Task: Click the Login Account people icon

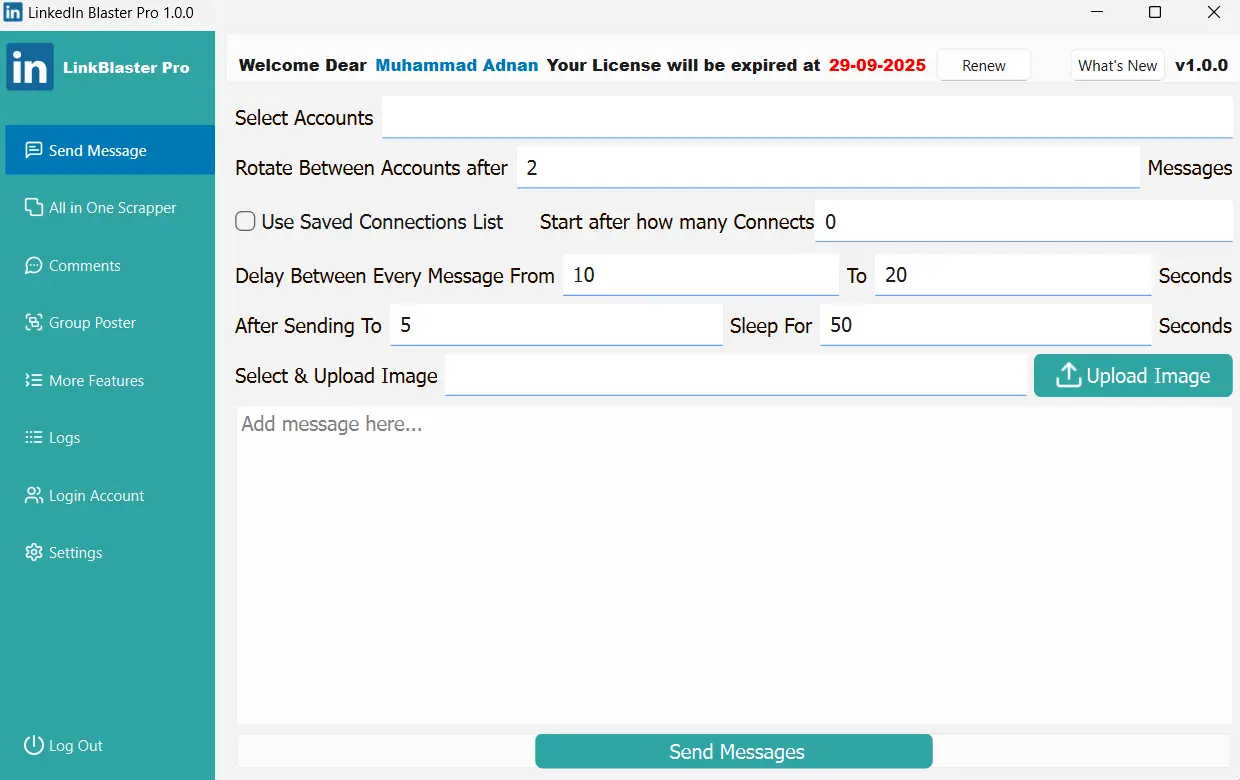Action: point(33,495)
